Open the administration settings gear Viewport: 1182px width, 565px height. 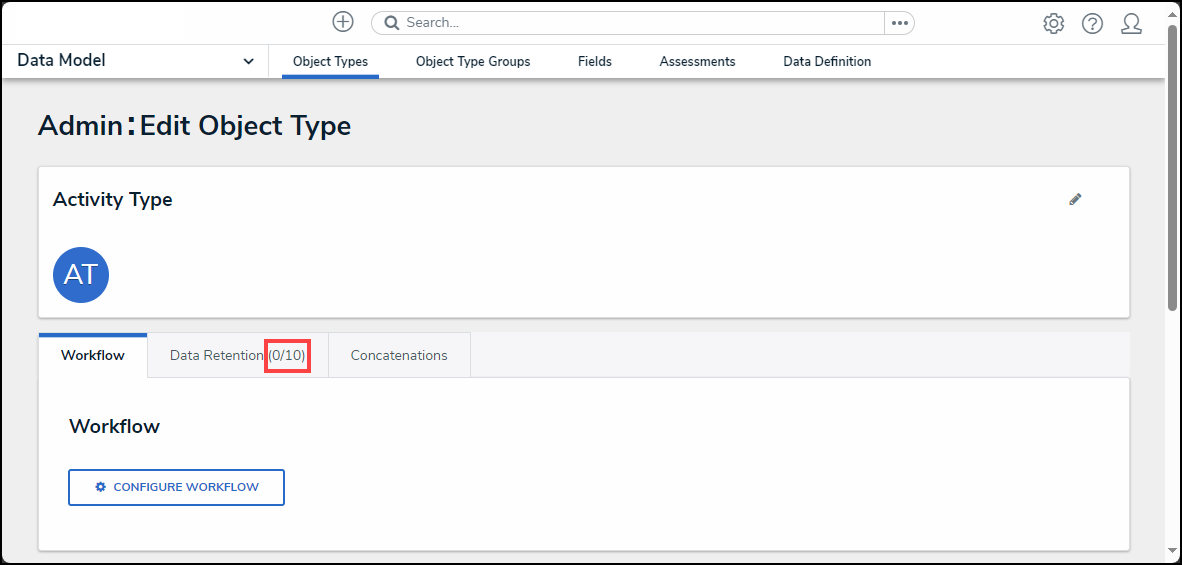pyautogui.click(x=1053, y=23)
